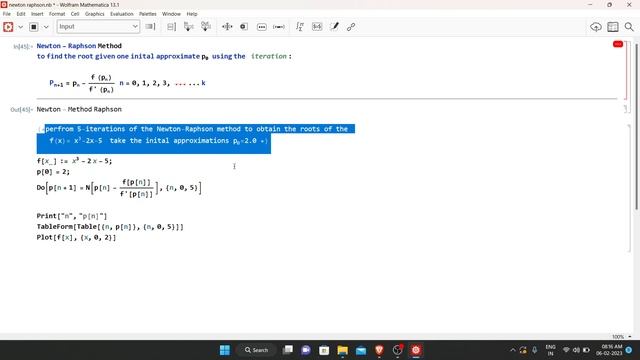Click the red error indicator on In[45] cell

pos(618,44)
